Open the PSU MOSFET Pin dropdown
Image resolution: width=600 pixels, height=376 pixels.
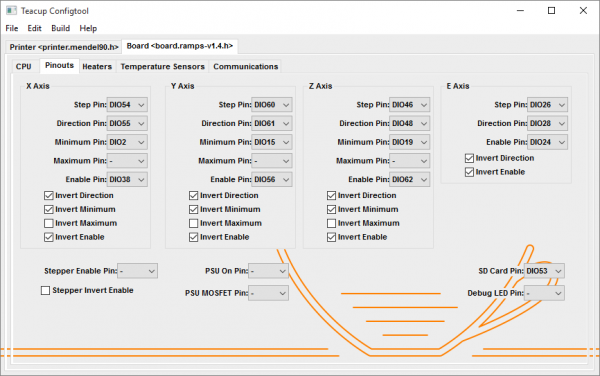[x=268, y=293]
